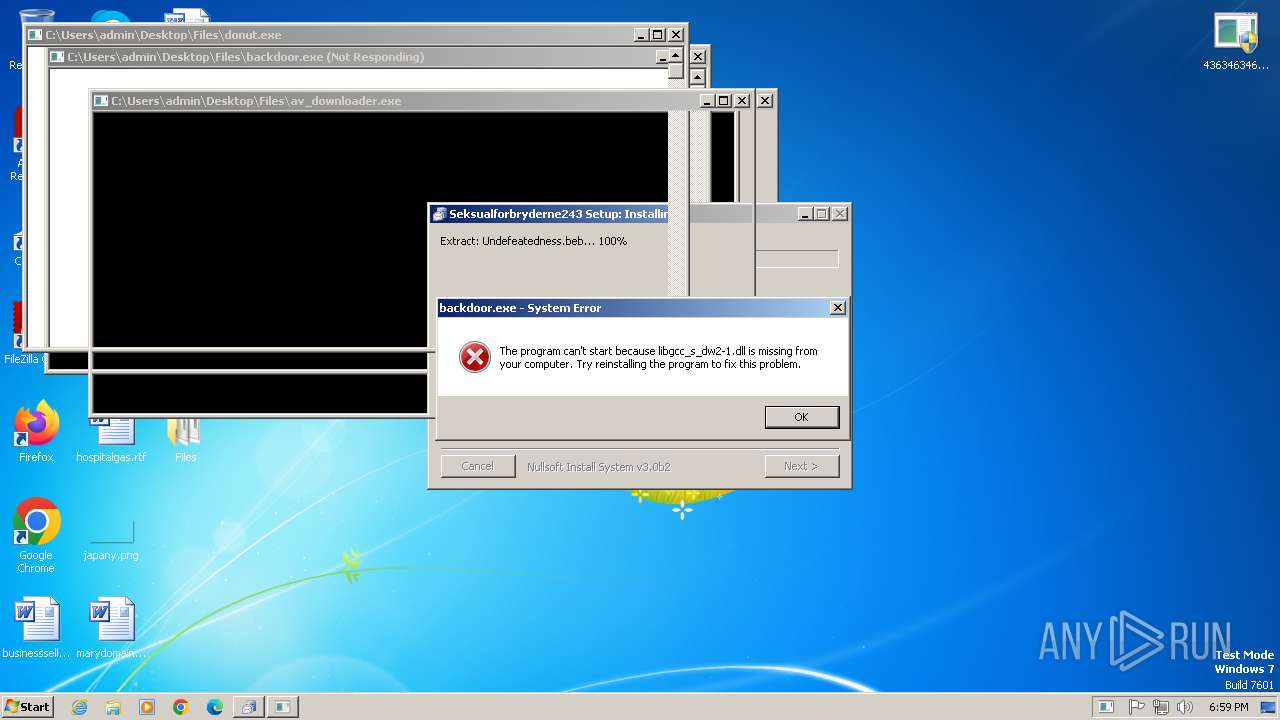Click the tray icon left of the flag
The image size is (1280, 720).
tap(1106, 707)
